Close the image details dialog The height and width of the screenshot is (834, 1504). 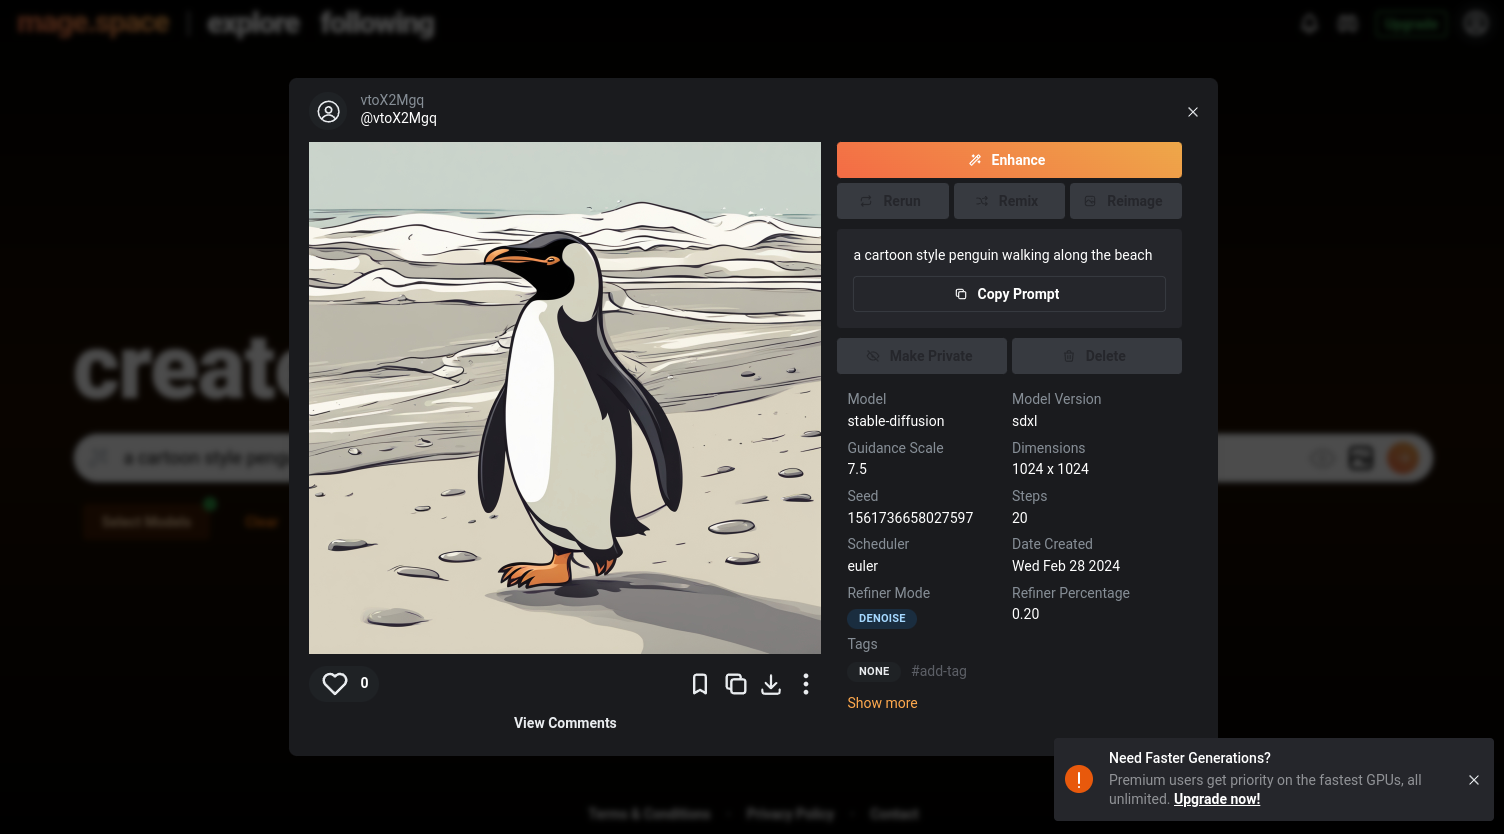click(1192, 112)
